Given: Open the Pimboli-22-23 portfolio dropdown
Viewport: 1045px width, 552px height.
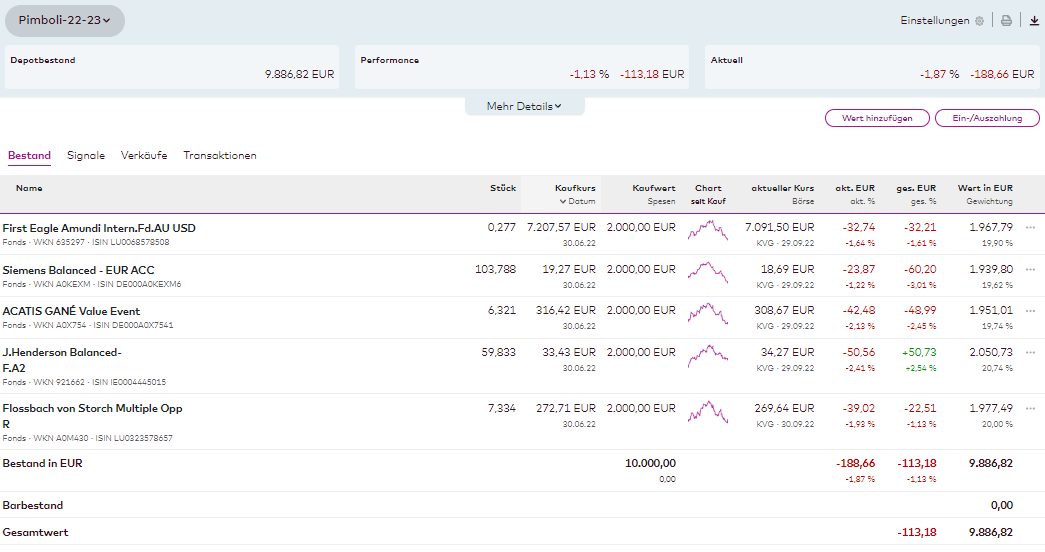Looking at the screenshot, I should tap(65, 21).
